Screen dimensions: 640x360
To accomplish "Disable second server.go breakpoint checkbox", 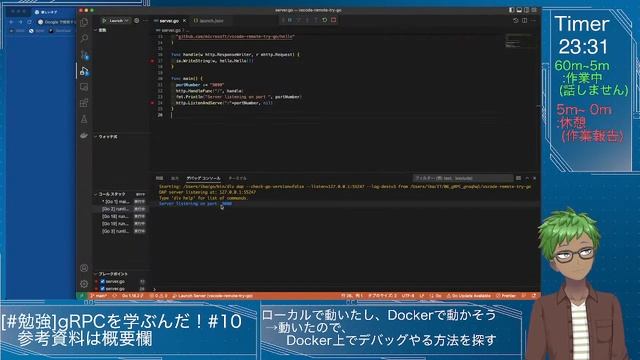I will click(x=102, y=289).
